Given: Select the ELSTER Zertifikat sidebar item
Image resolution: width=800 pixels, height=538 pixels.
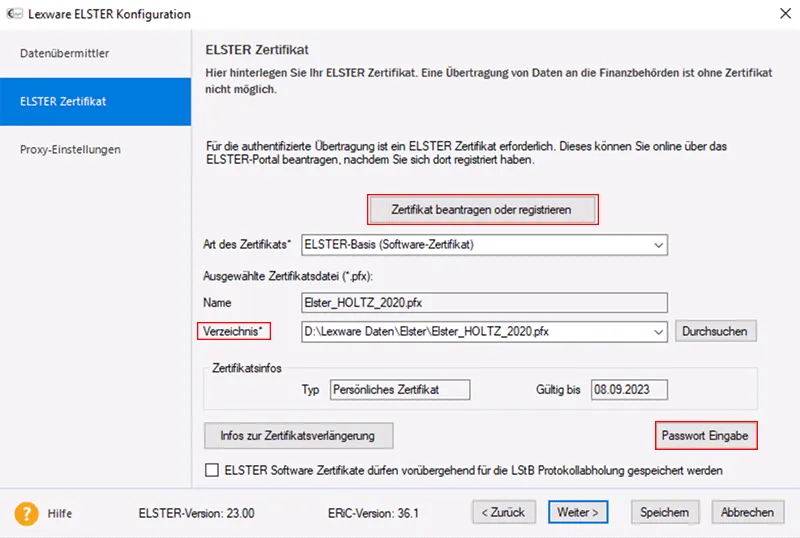Looking at the screenshot, I should click(63, 101).
